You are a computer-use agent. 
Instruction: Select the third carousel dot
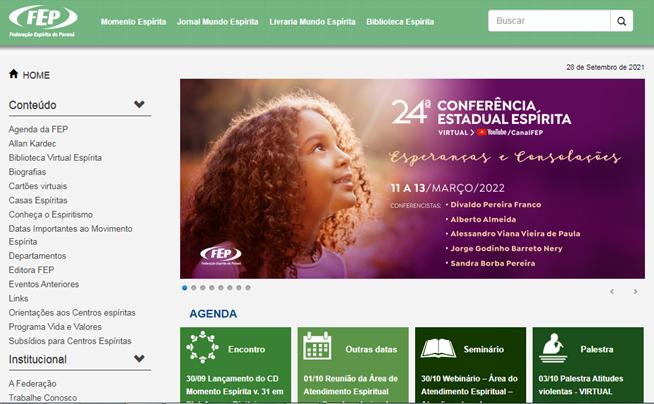[203, 288]
